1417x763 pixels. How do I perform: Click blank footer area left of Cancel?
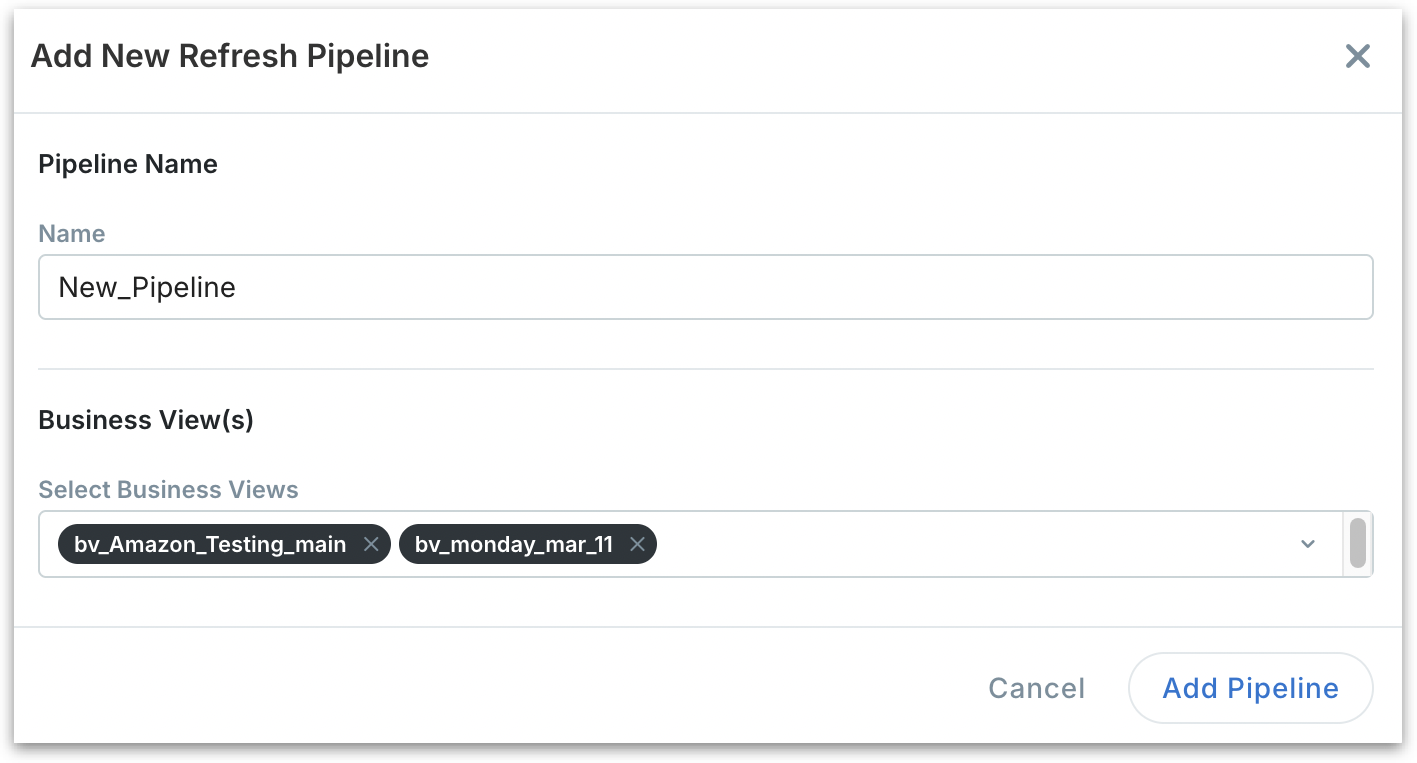[x=500, y=688]
